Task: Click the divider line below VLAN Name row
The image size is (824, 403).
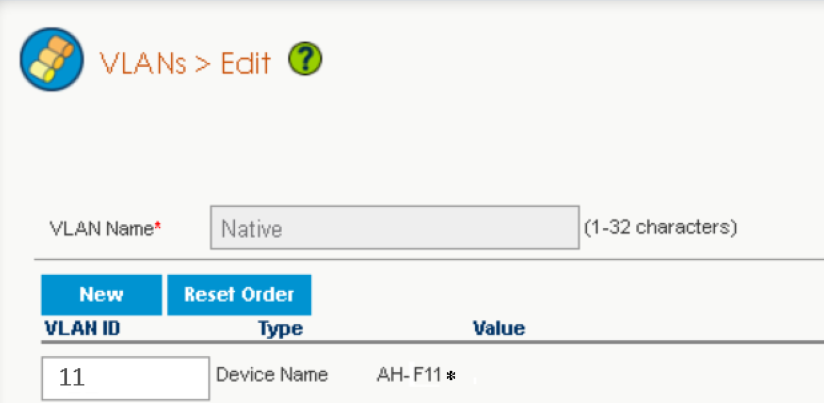Action: [430, 259]
